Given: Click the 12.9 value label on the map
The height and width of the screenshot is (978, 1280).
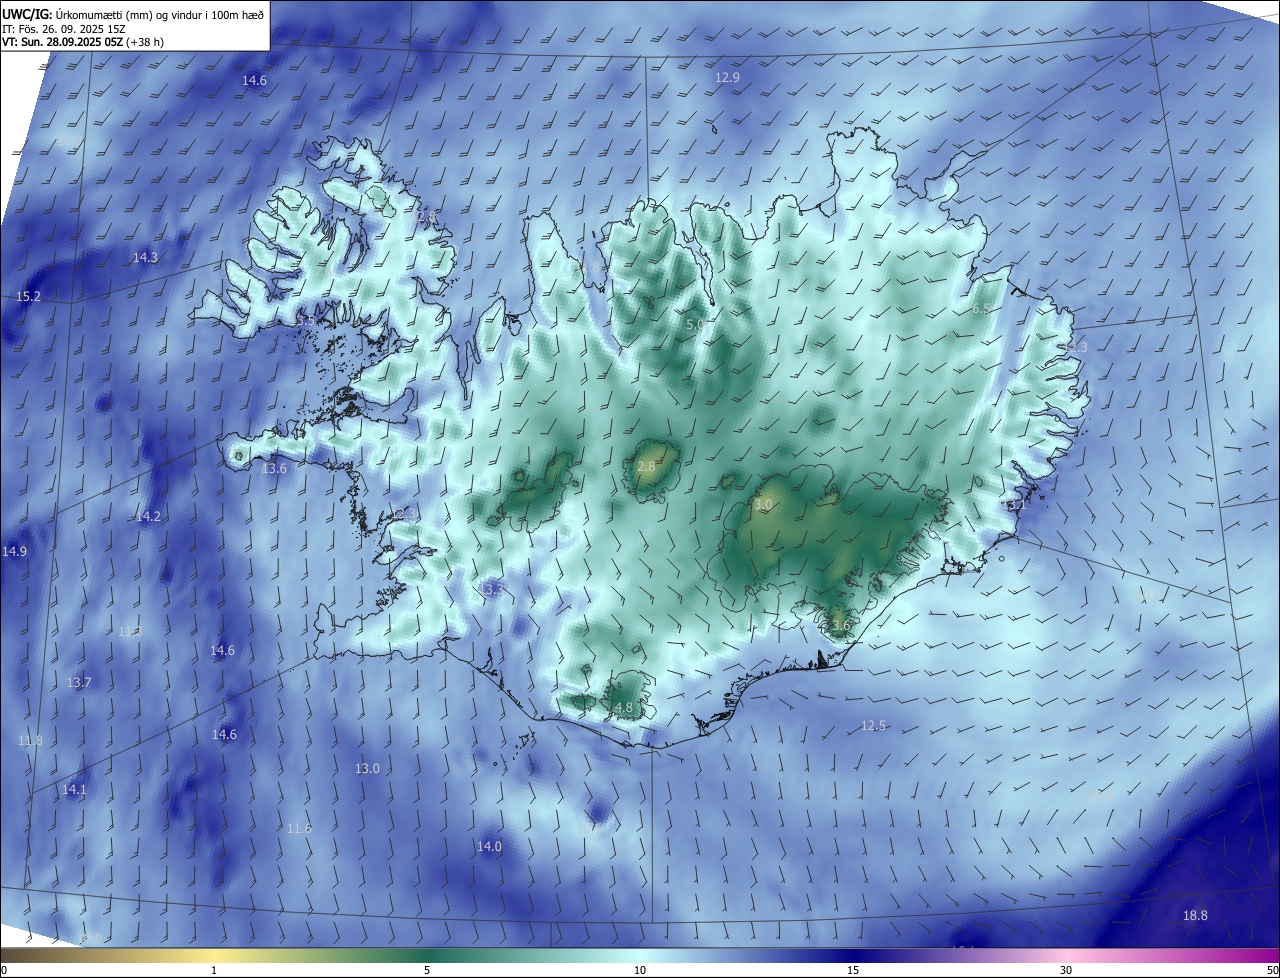Looking at the screenshot, I should [727, 78].
